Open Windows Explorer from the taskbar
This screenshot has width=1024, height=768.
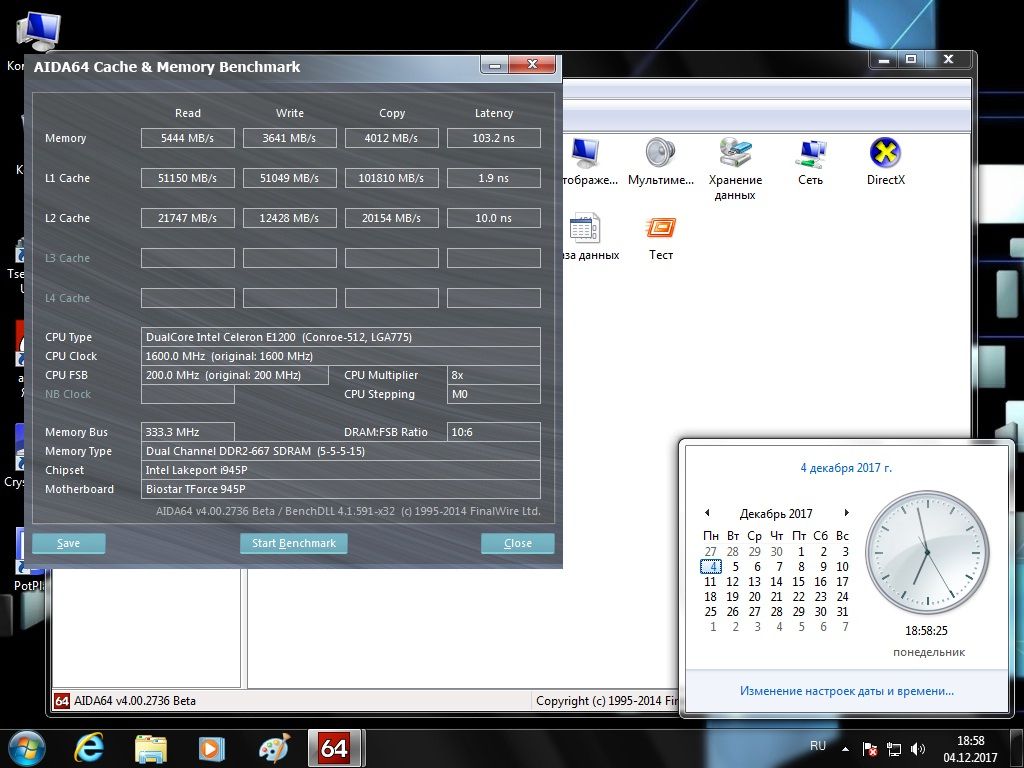pos(151,748)
